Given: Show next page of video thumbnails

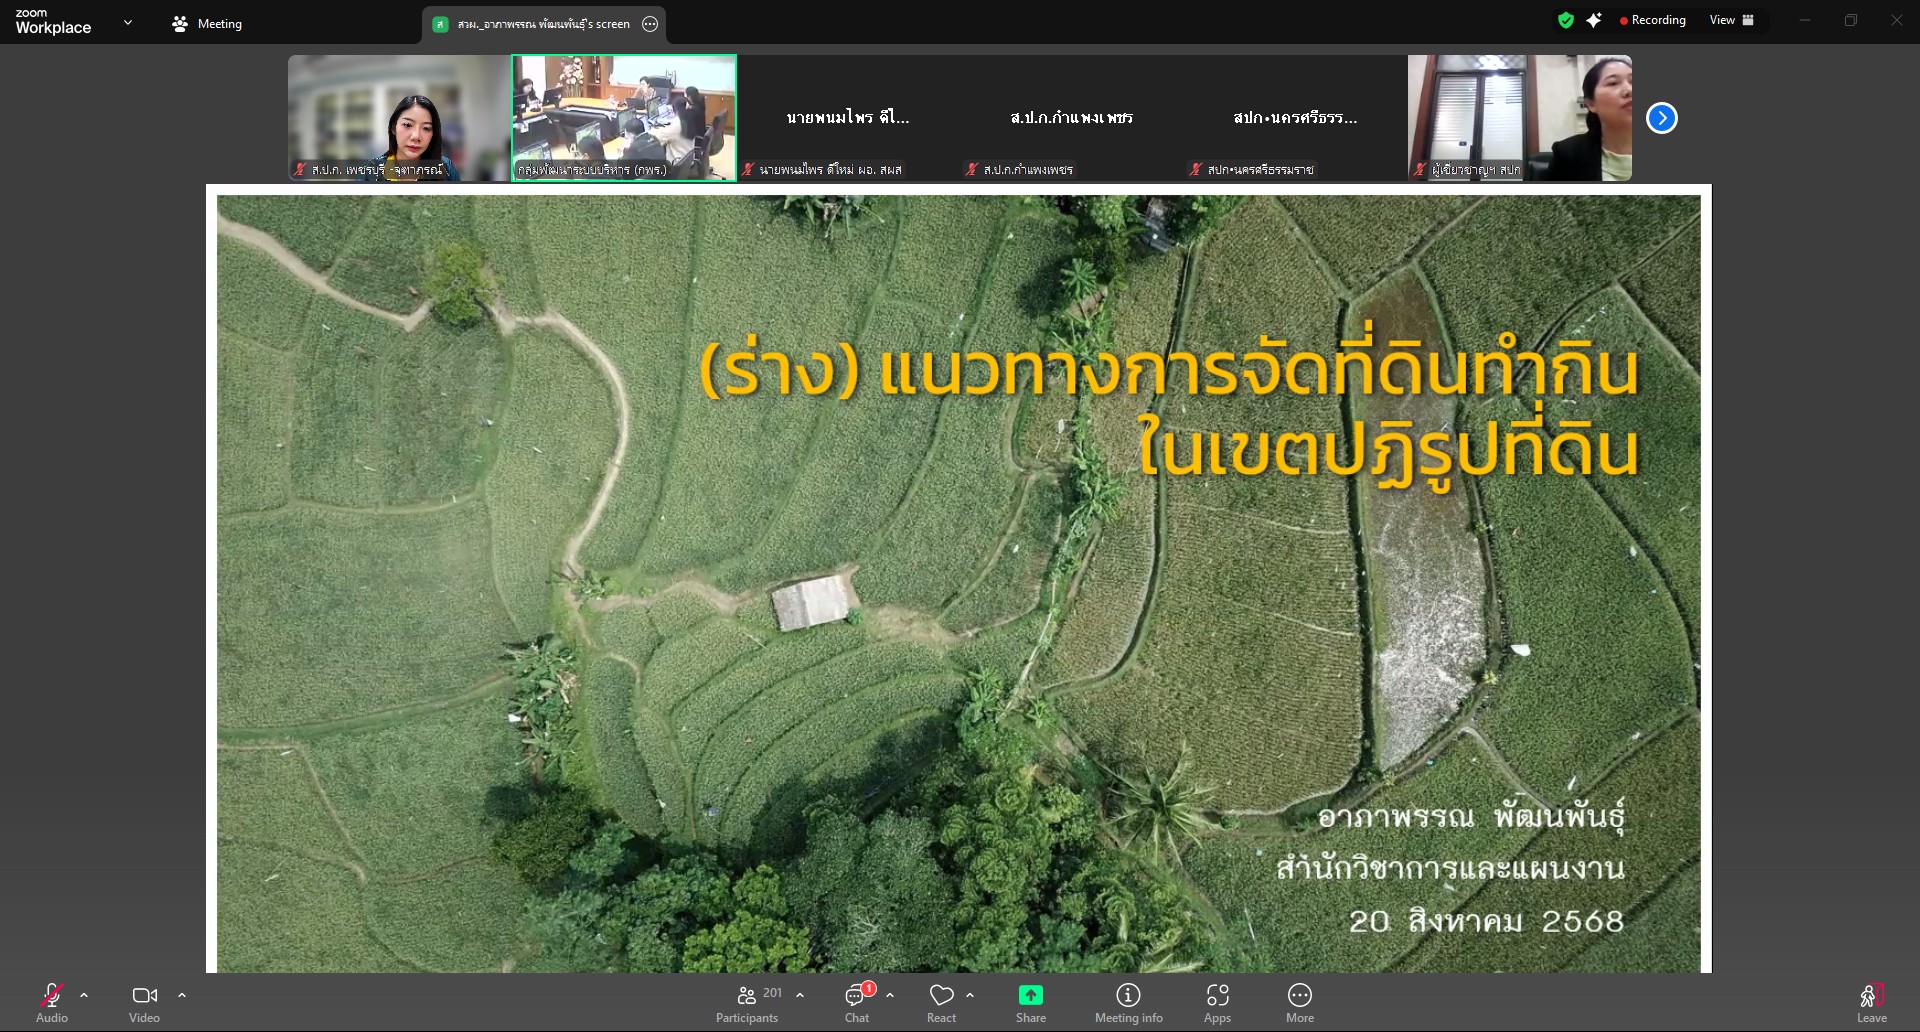Looking at the screenshot, I should pyautogui.click(x=1661, y=118).
